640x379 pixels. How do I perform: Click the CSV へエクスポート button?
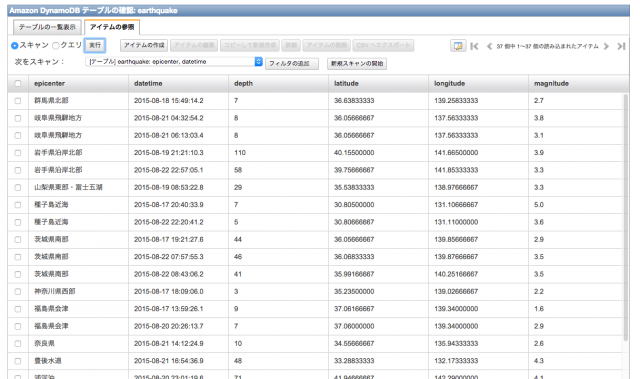click(x=383, y=45)
